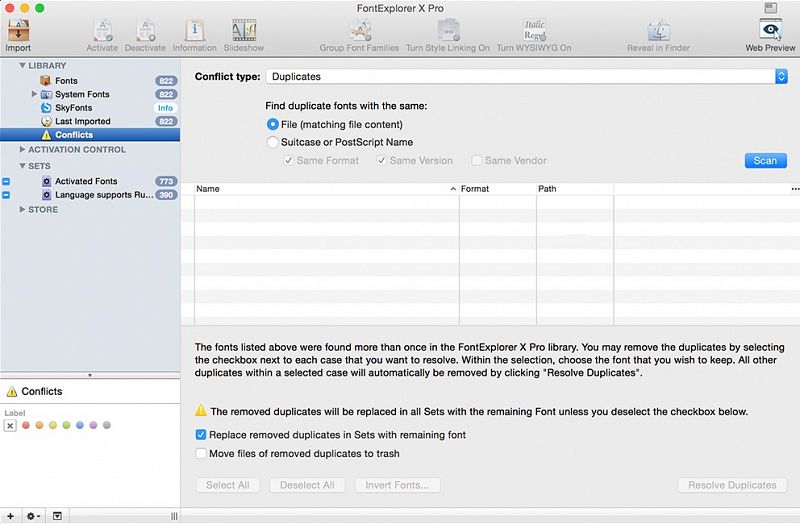Start the Slideshow from the toolbar
This screenshot has width=800, height=524.
point(245,32)
